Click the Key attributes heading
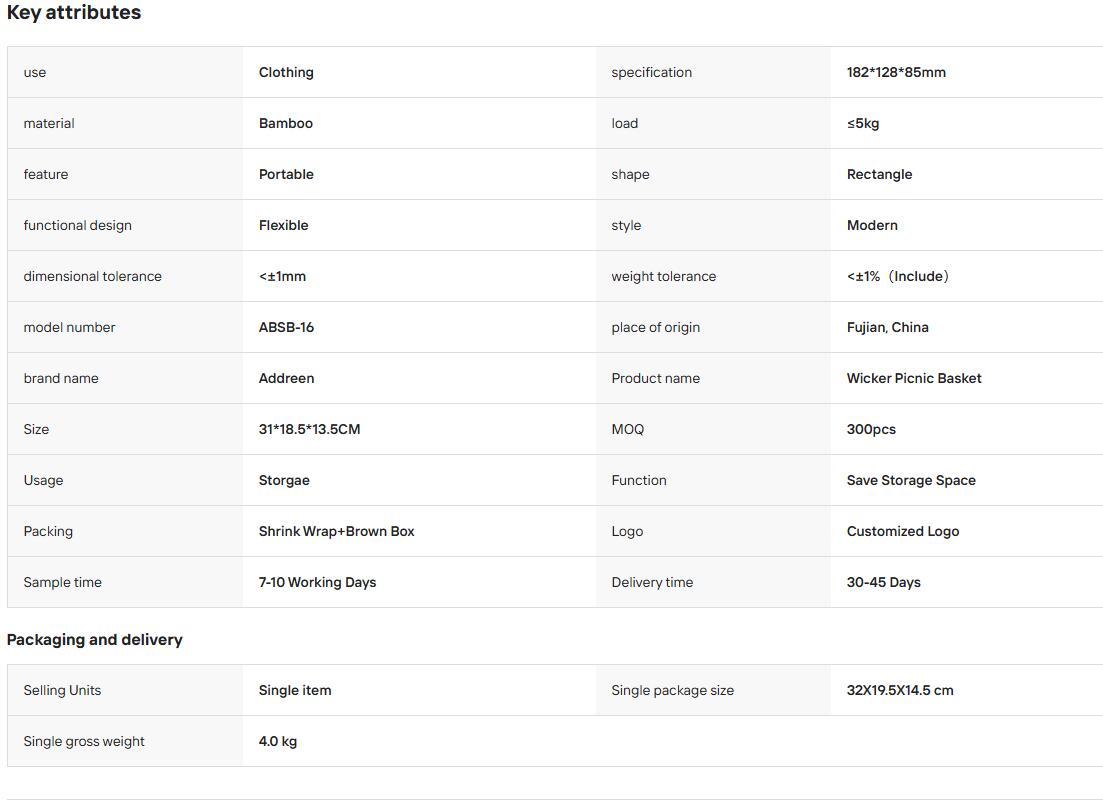 pos(74,13)
